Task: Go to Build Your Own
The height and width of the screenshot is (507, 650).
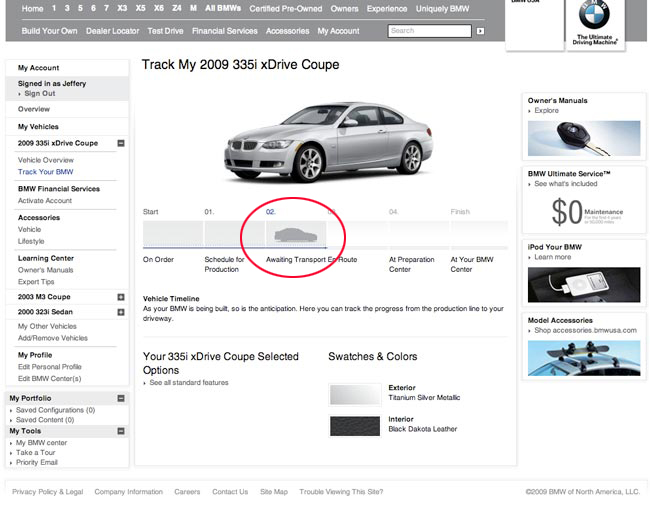Action: (49, 31)
